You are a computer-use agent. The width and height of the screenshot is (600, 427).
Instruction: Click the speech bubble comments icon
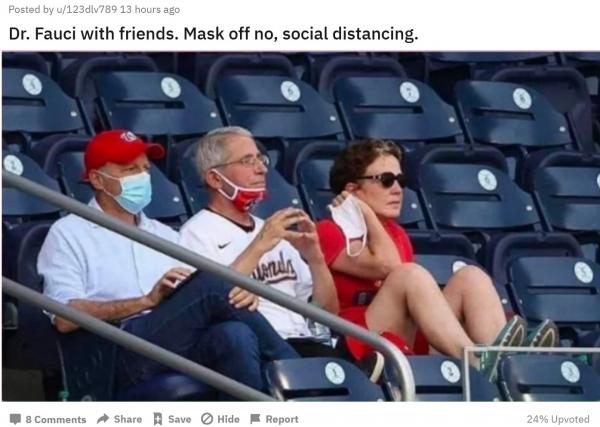pos(15,419)
